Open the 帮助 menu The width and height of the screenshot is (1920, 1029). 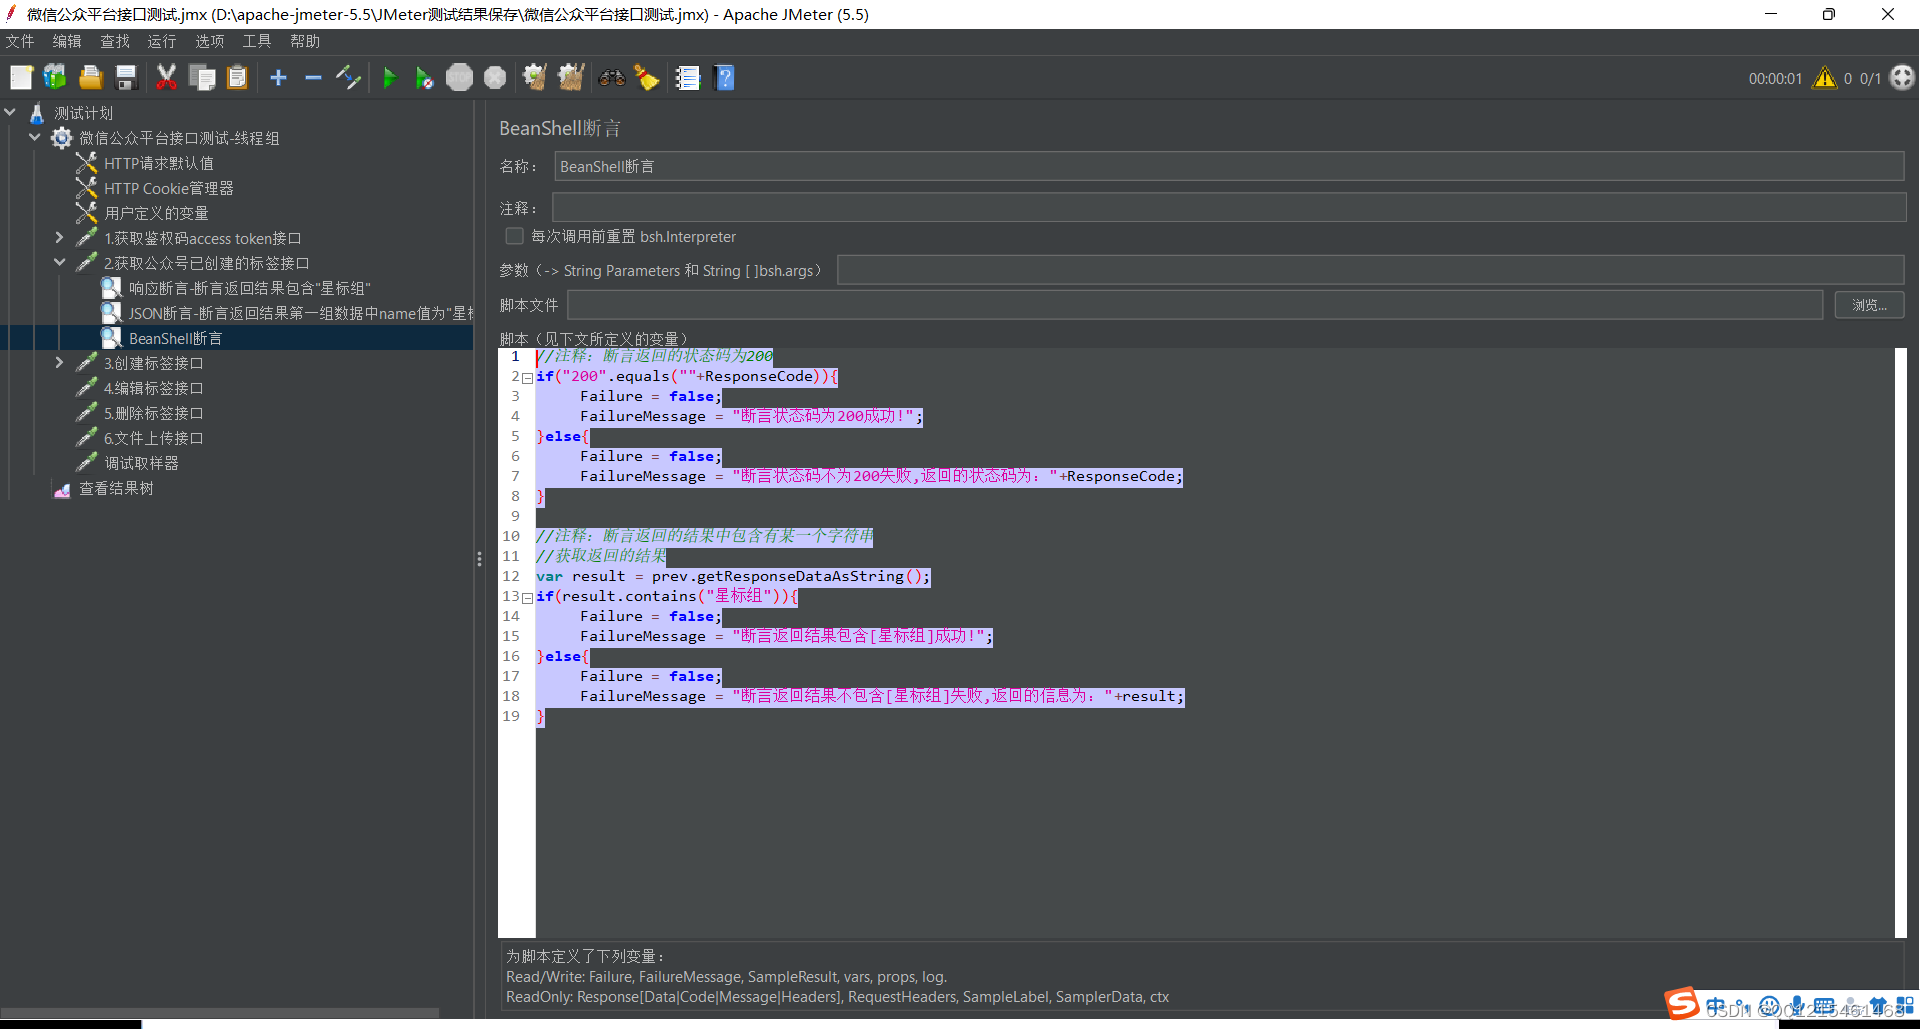(305, 41)
